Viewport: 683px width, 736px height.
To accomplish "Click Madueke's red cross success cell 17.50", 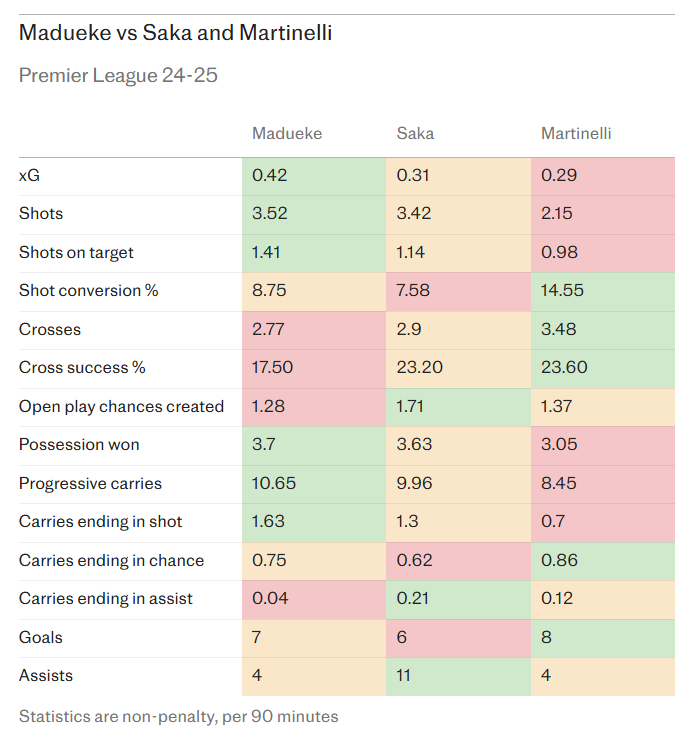I will pyautogui.click(x=313, y=368).
